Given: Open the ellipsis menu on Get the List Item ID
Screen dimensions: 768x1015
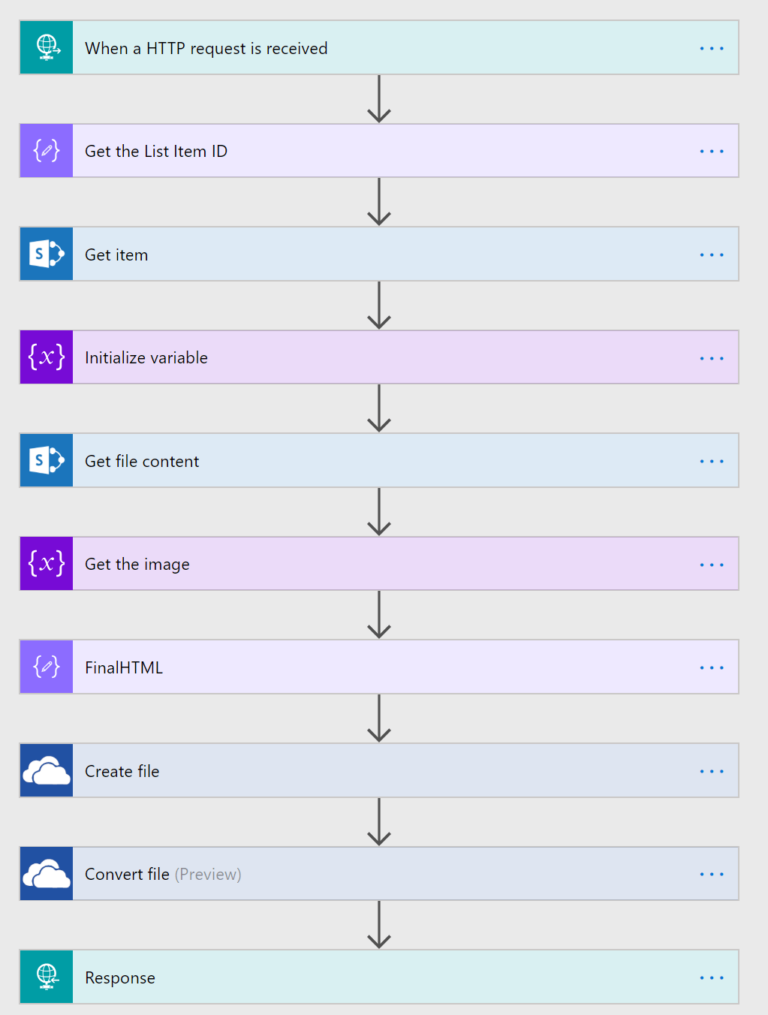Looking at the screenshot, I should (711, 150).
